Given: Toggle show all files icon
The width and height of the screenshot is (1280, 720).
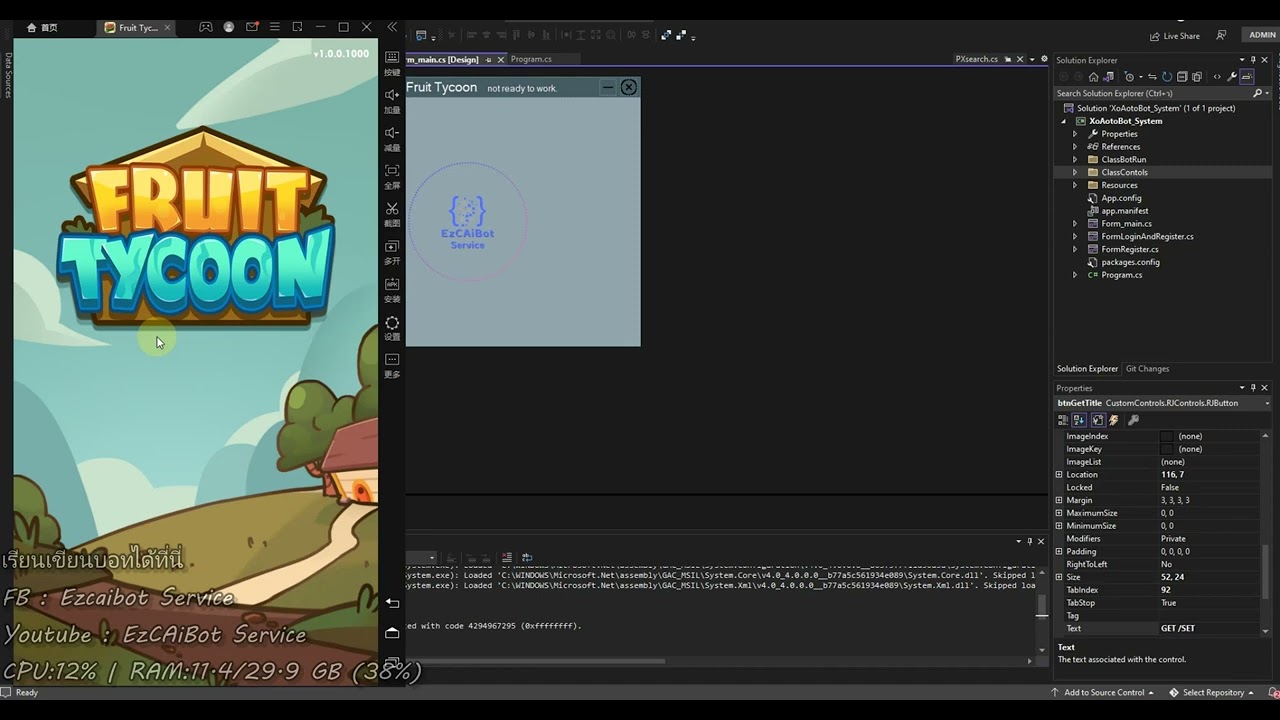Looking at the screenshot, I should pos(1197,77).
